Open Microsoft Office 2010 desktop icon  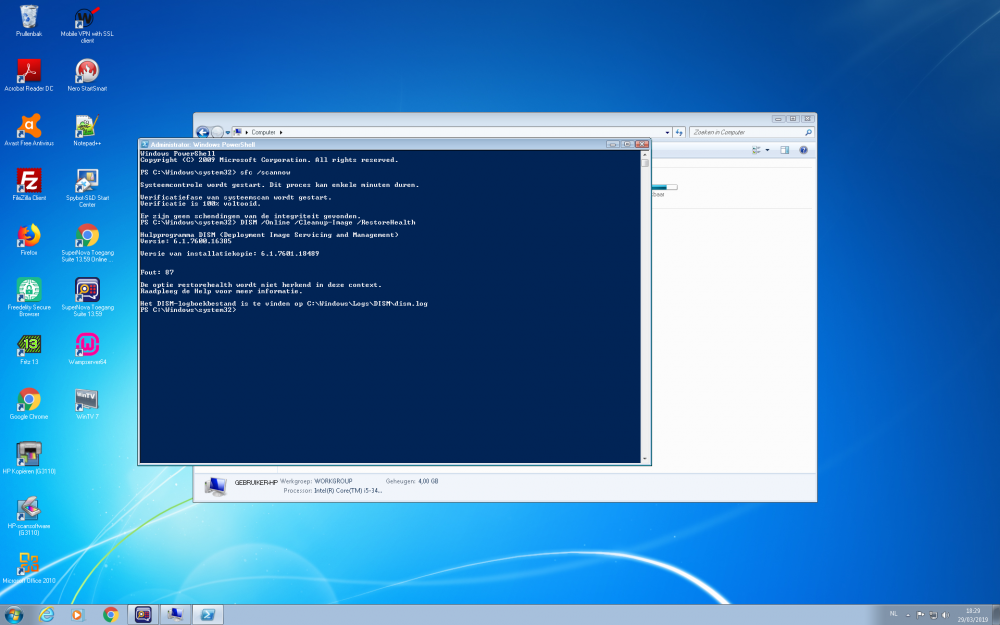click(28, 563)
